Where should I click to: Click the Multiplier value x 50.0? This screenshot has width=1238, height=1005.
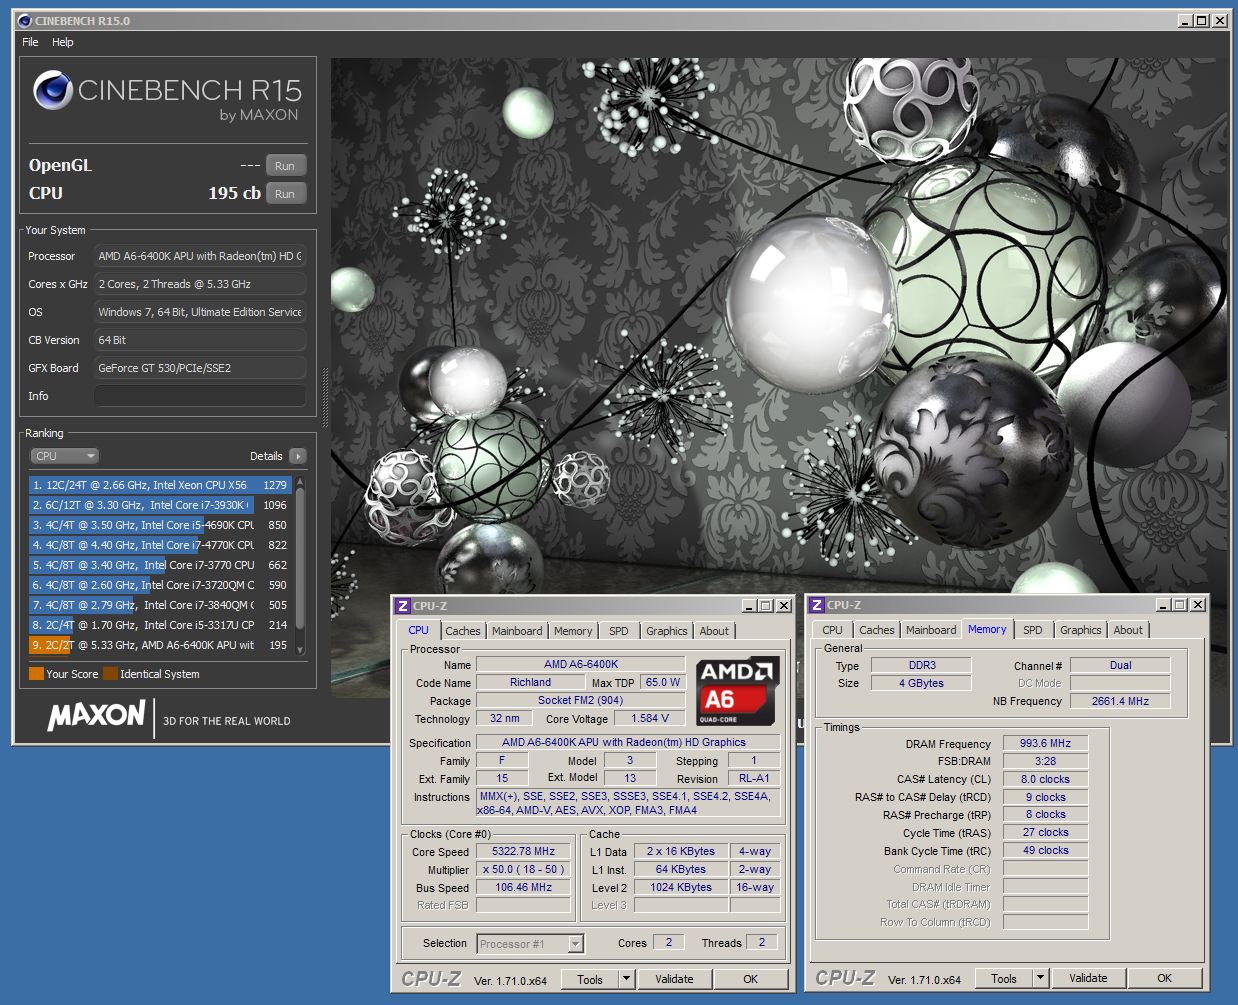pos(523,870)
